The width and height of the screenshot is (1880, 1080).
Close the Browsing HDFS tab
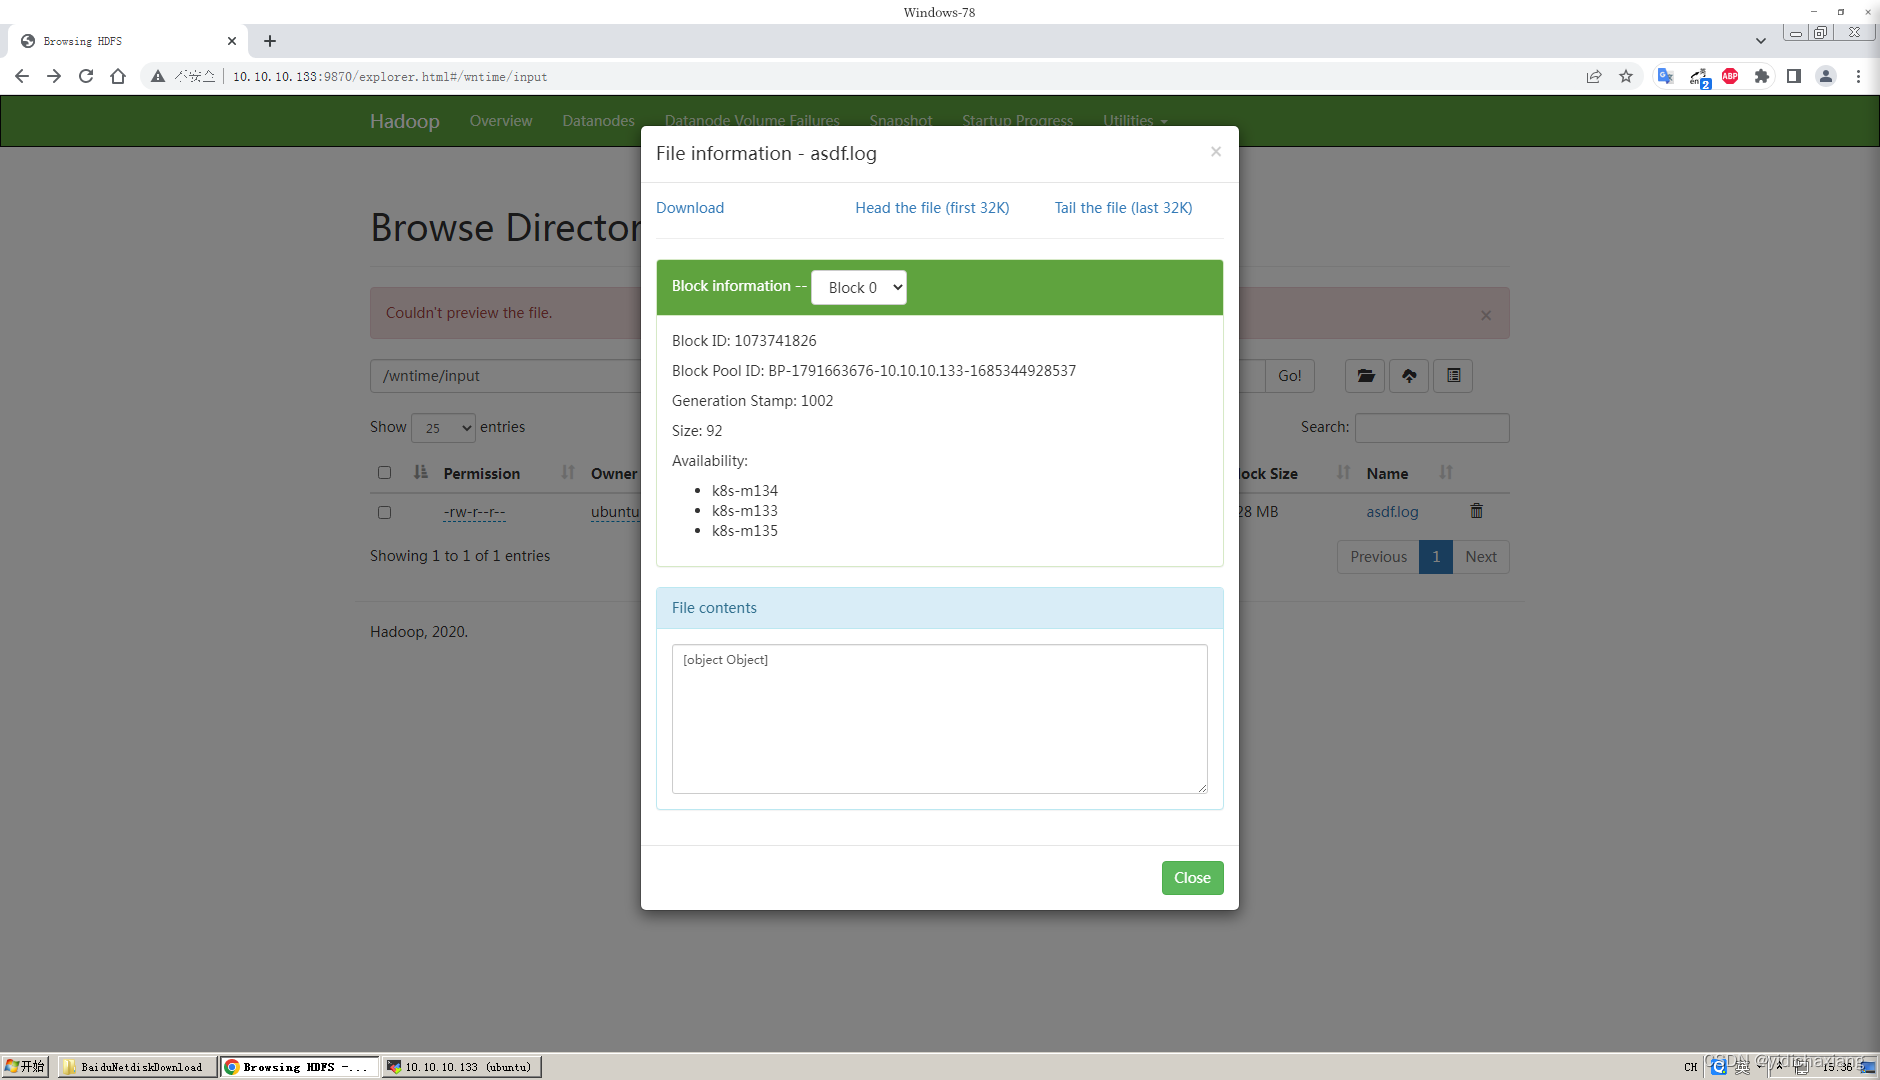[x=232, y=41]
